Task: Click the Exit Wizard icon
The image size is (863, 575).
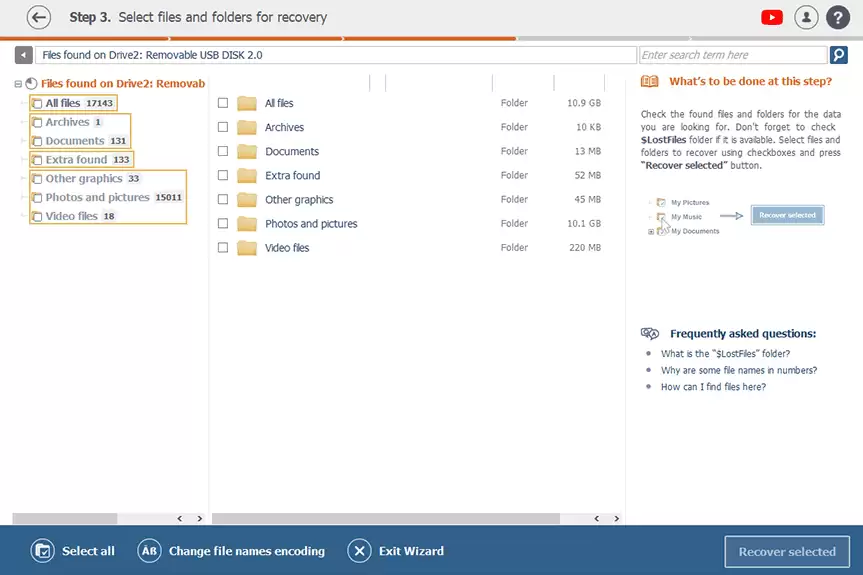Action: tap(359, 551)
